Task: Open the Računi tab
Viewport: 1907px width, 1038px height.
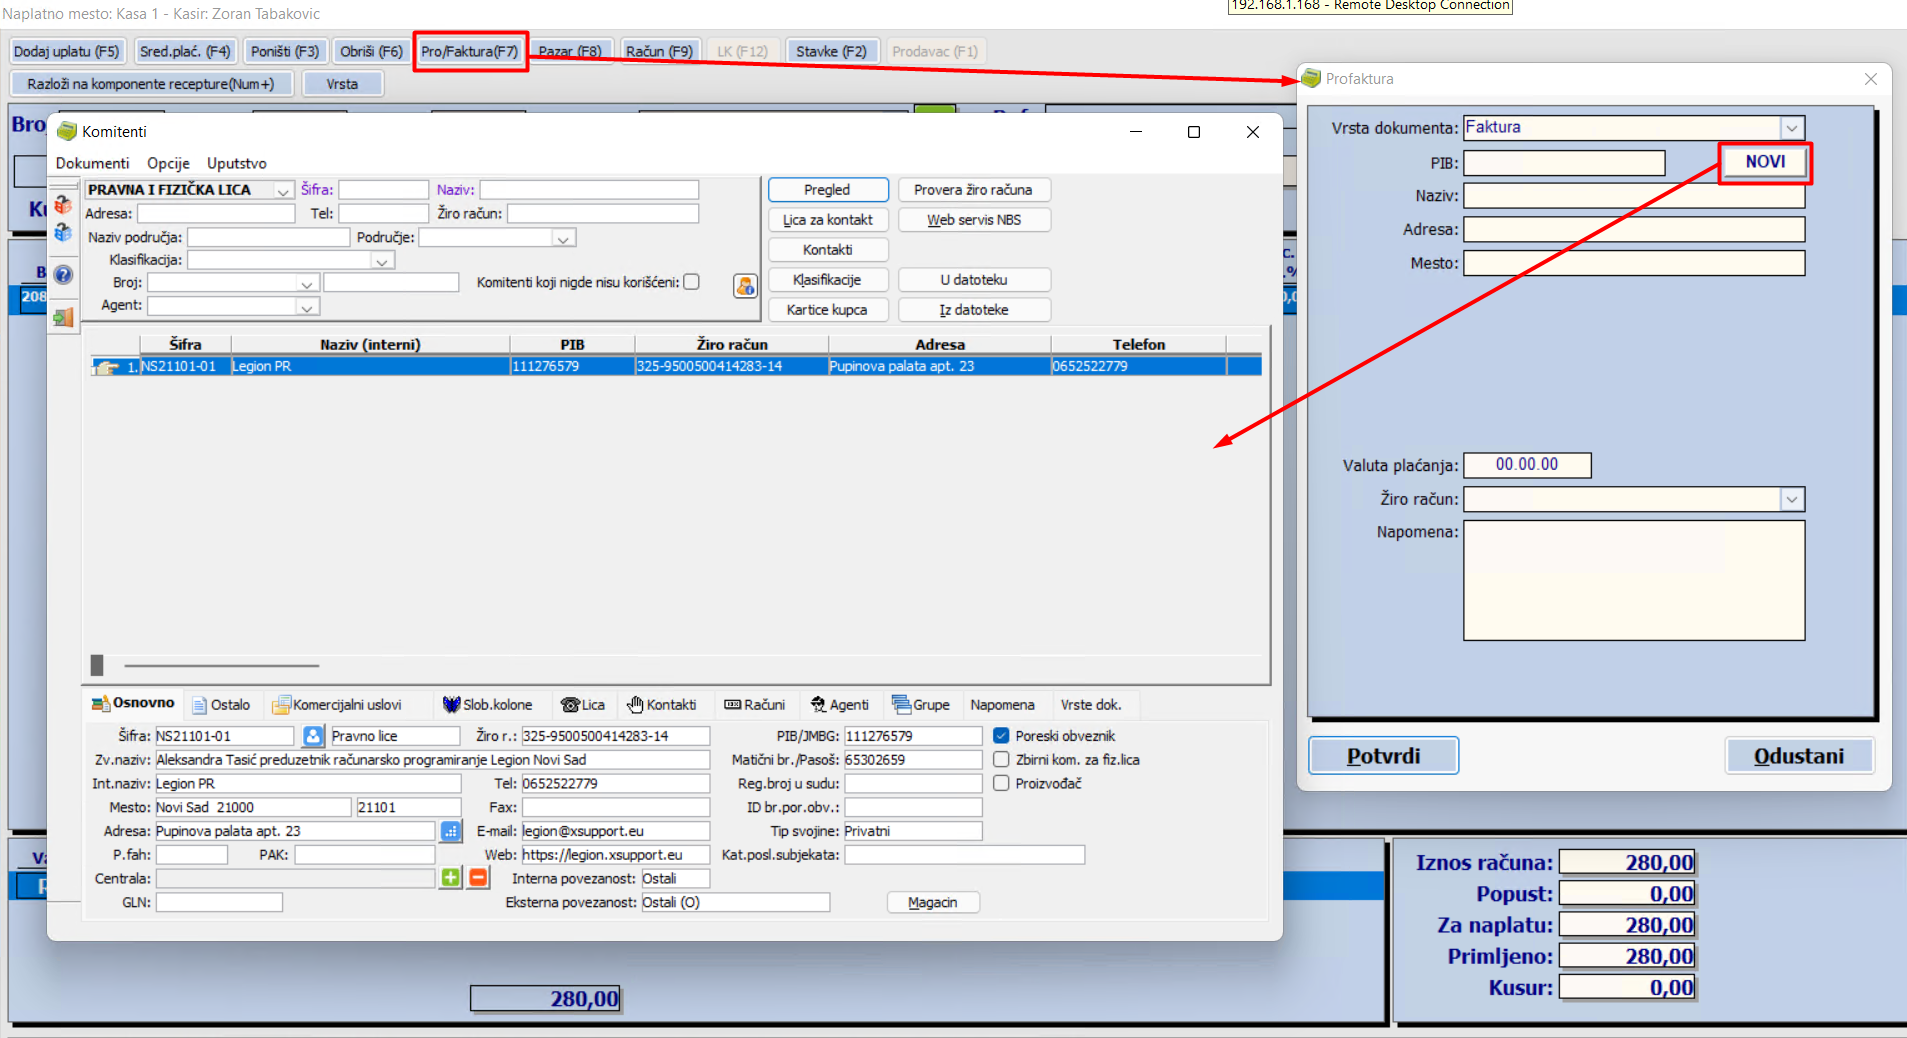Action: click(755, 705)
